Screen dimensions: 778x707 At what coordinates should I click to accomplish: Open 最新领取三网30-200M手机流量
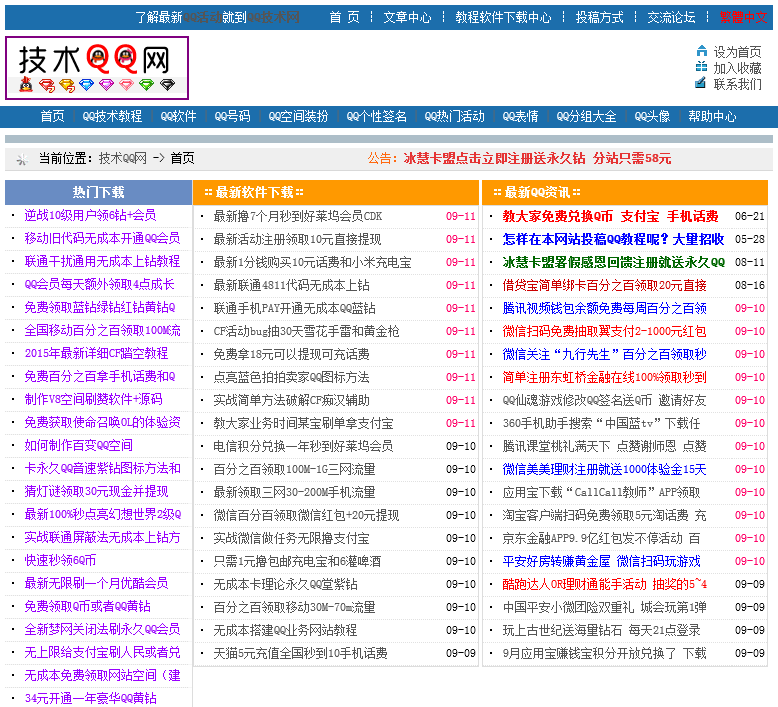coord(294,492)
